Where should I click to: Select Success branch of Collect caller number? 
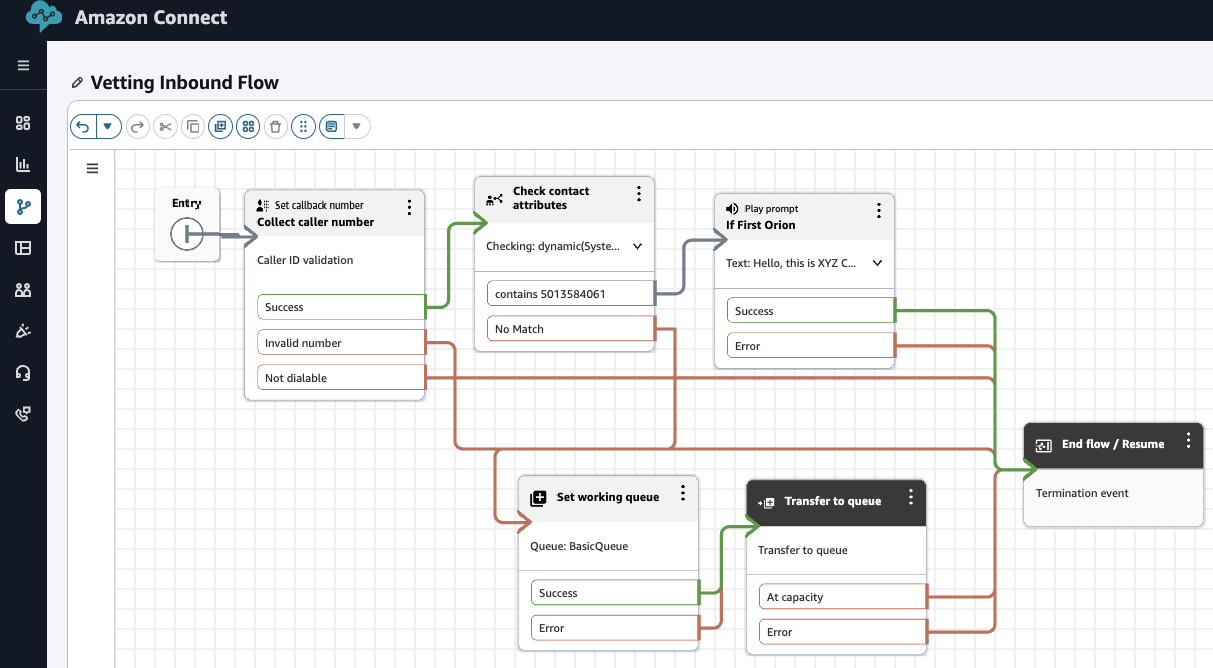[x=342, y=307]
